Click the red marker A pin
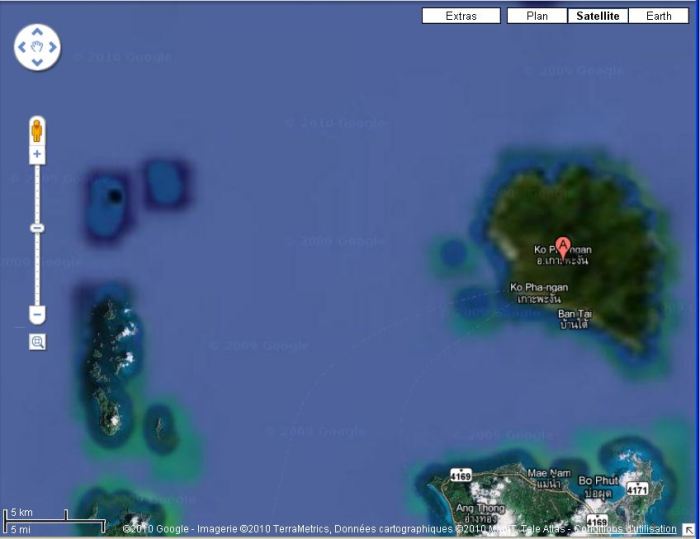 click(563, 245)
